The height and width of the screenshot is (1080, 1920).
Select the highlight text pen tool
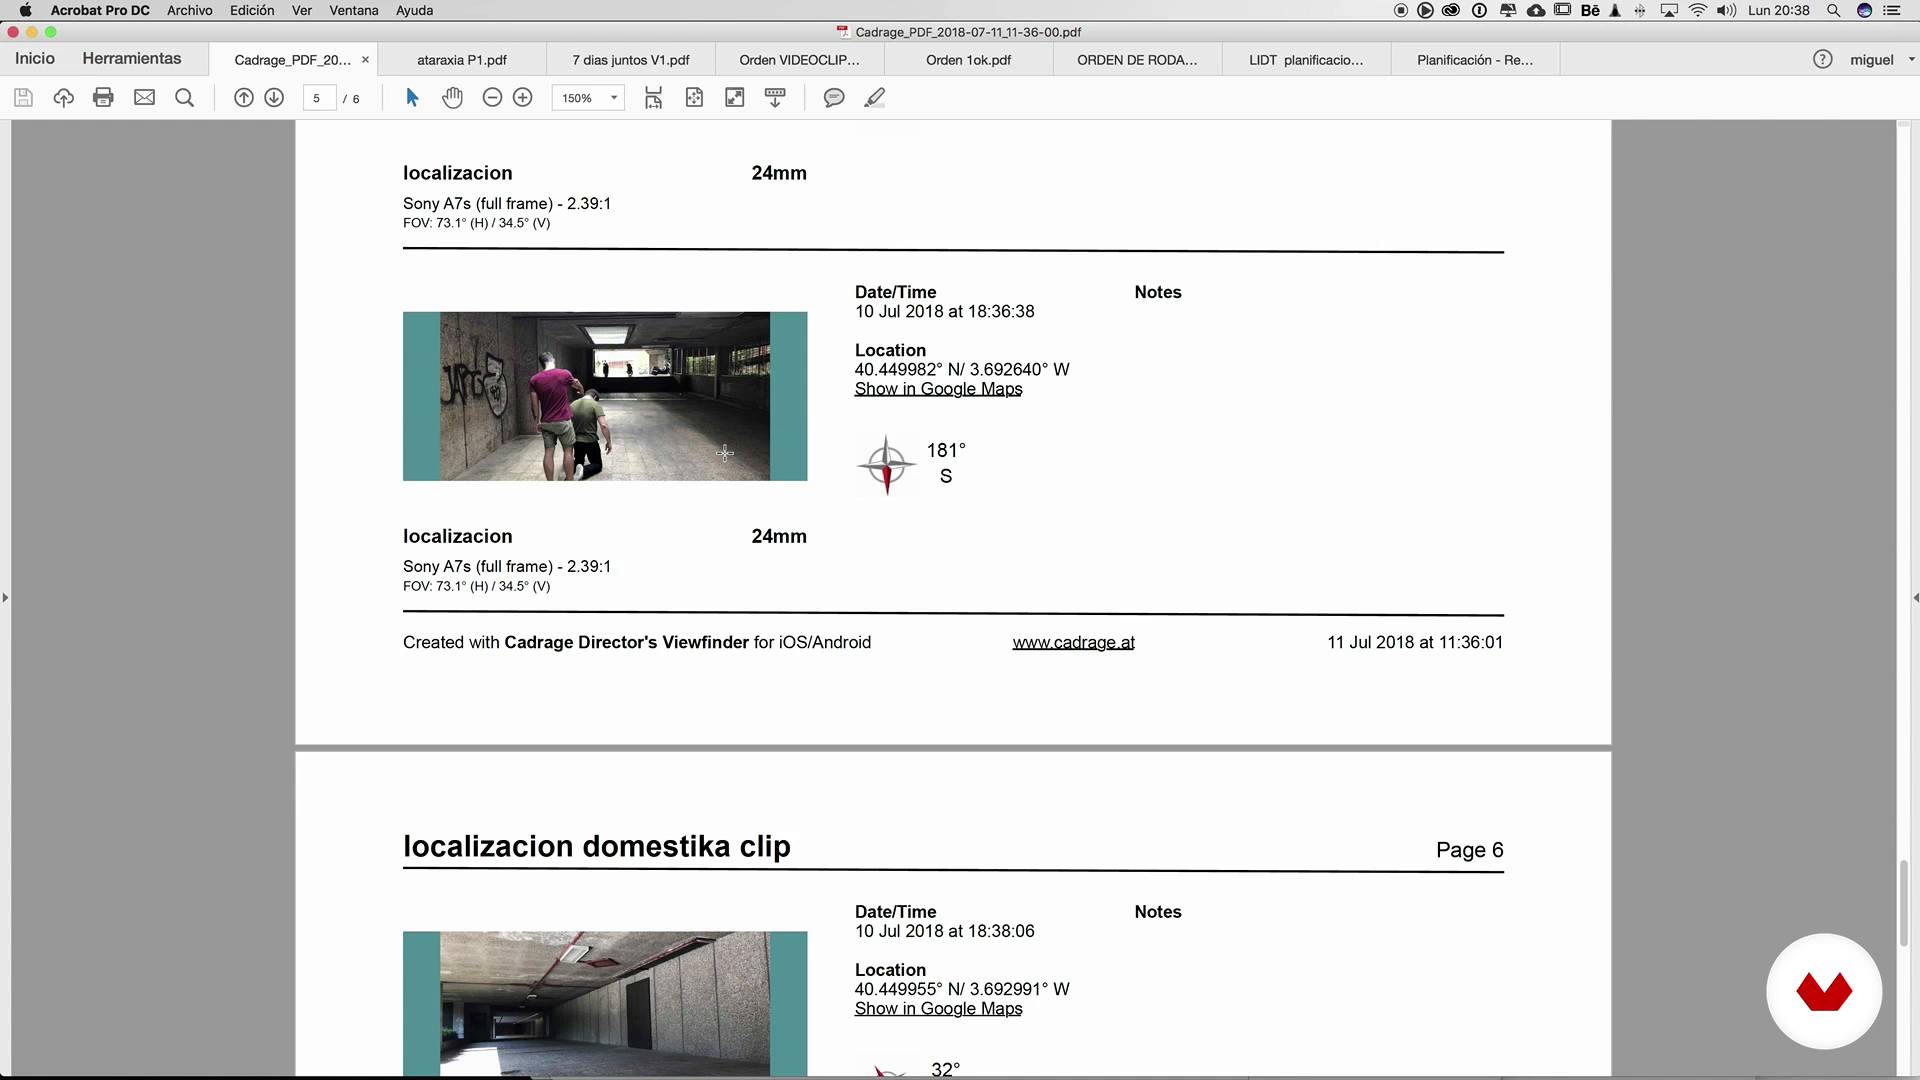pos(874,98)
